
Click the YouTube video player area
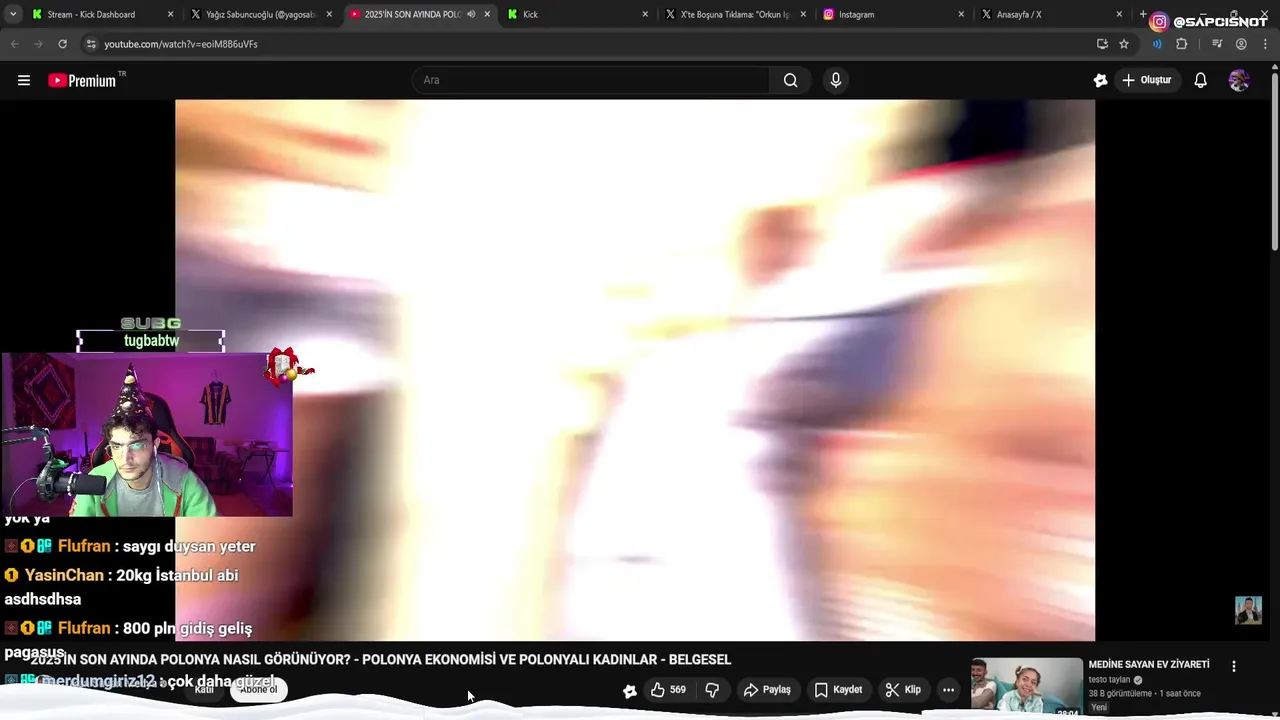tap(635, 370)
